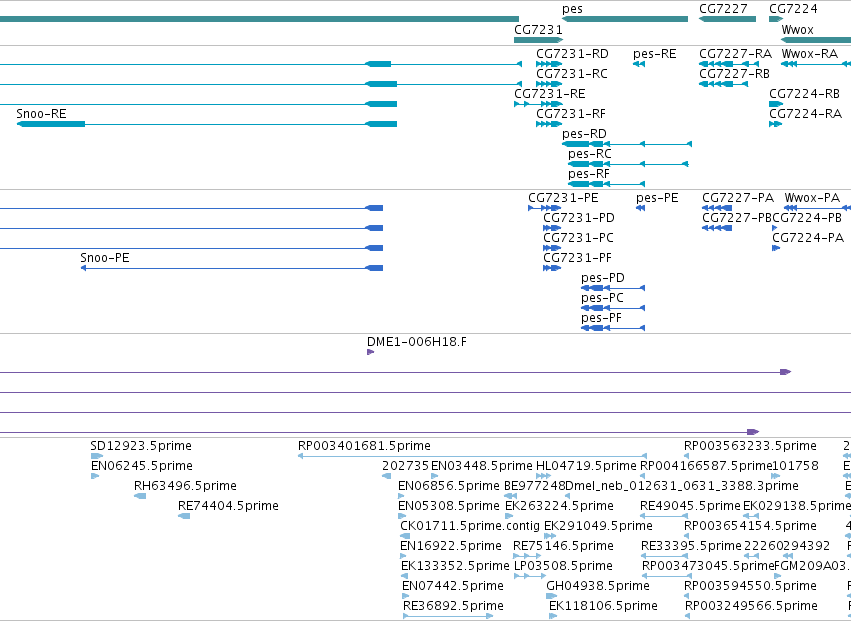This screenshot has width=851, height=621.
Task: Select EST RH63496.5prime
Action: (x=140, y=496)
